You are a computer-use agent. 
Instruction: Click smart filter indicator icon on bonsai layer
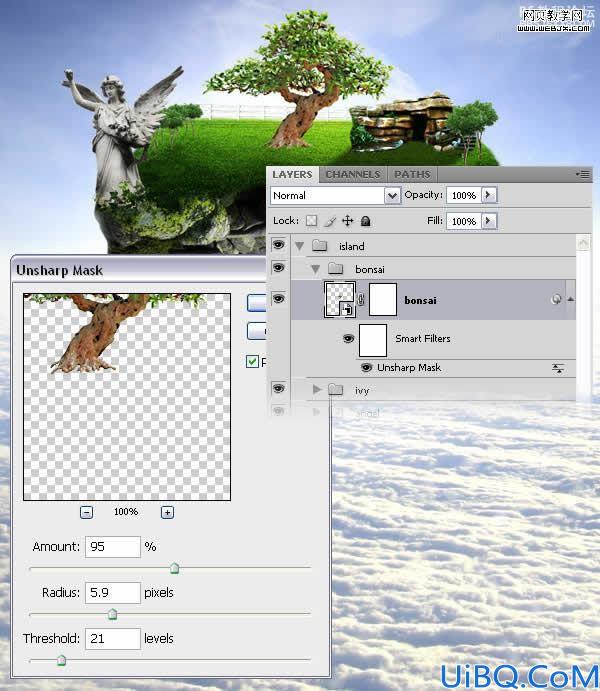556,300
